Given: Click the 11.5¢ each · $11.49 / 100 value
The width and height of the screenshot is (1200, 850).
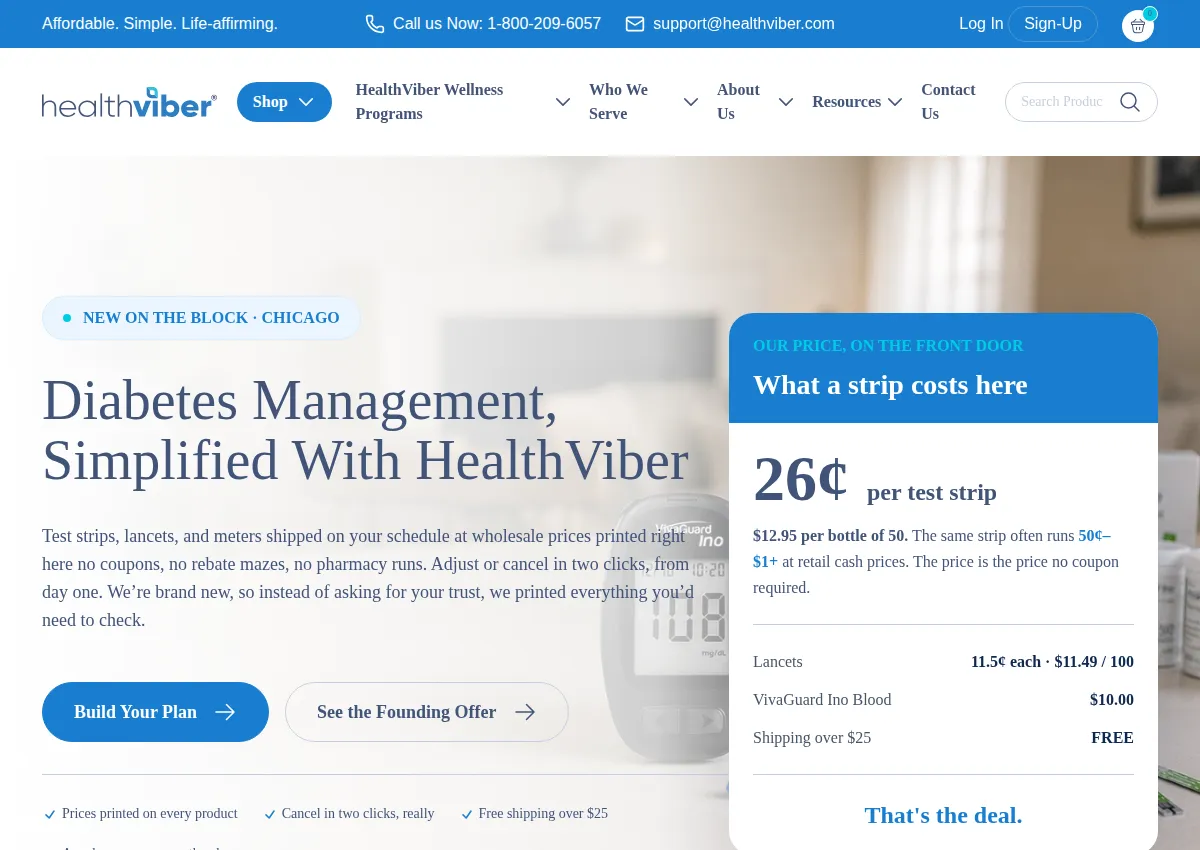Looking at the screenshot, I should (1052, 662).
